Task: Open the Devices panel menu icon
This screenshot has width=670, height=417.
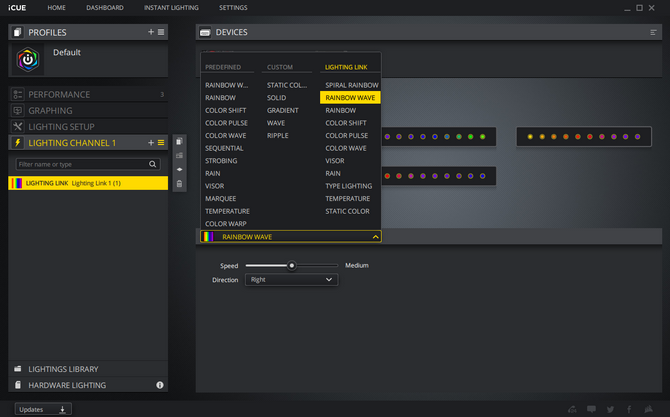Action: tap(653, 32)
